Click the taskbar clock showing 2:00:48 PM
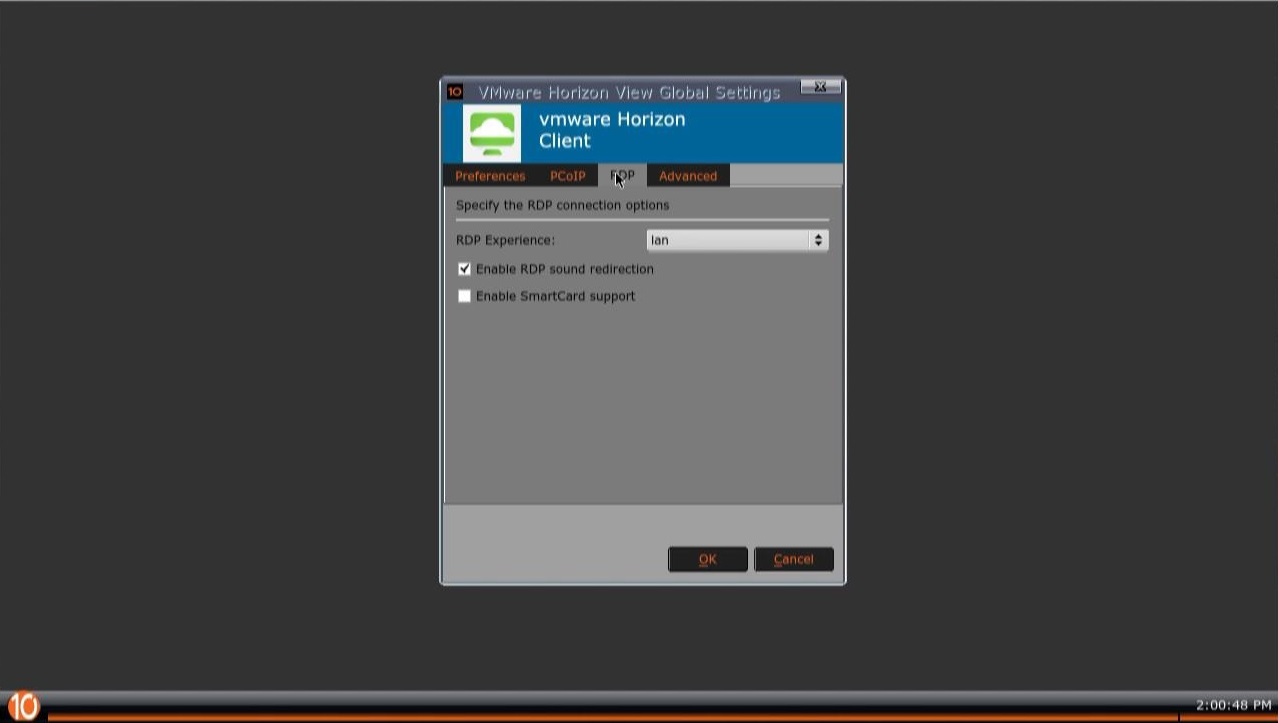This screenshot has height=723, width=1278. click(1234, 705)
